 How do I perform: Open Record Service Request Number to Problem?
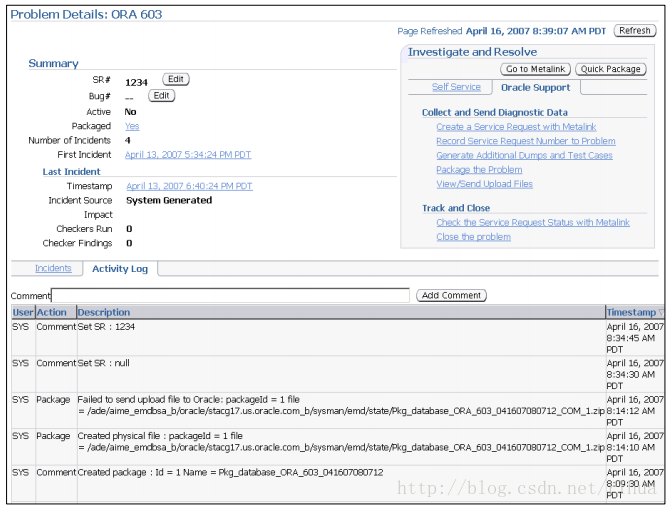(x=526, y=141)
